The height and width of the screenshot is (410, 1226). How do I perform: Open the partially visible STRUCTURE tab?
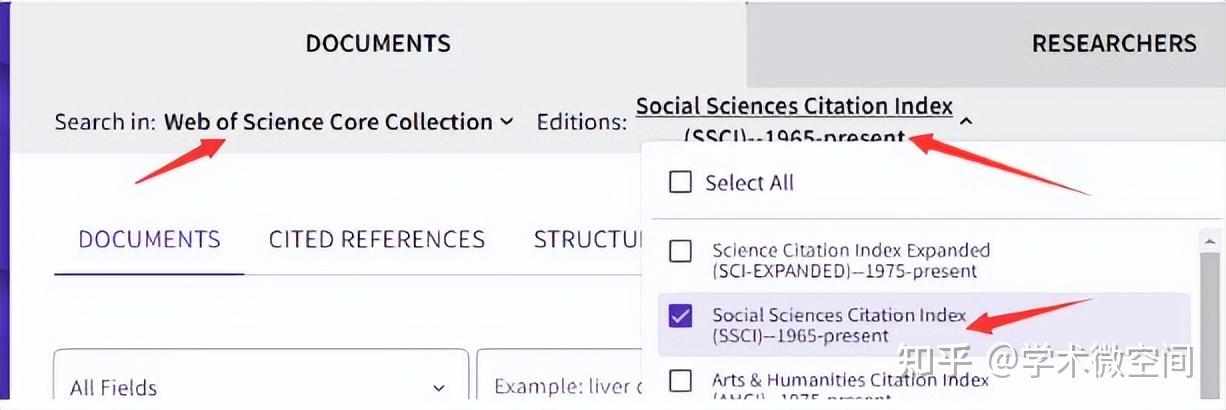coord(587,239)
